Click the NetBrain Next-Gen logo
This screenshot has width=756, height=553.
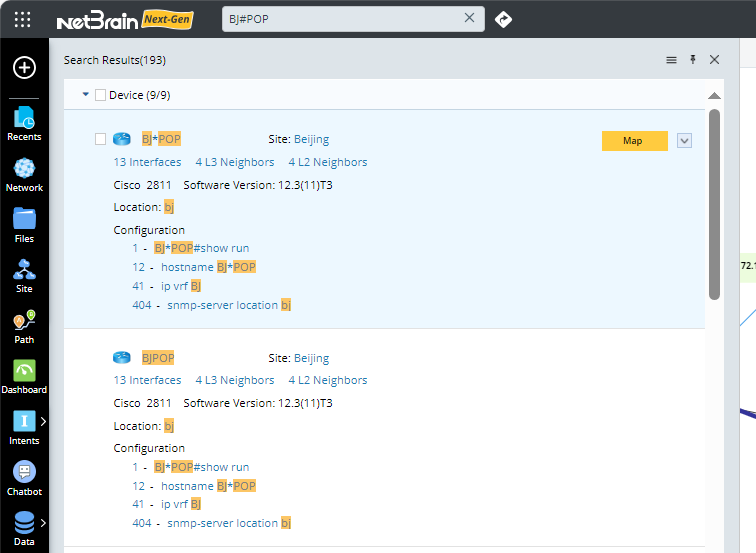(x=125, y=20)
